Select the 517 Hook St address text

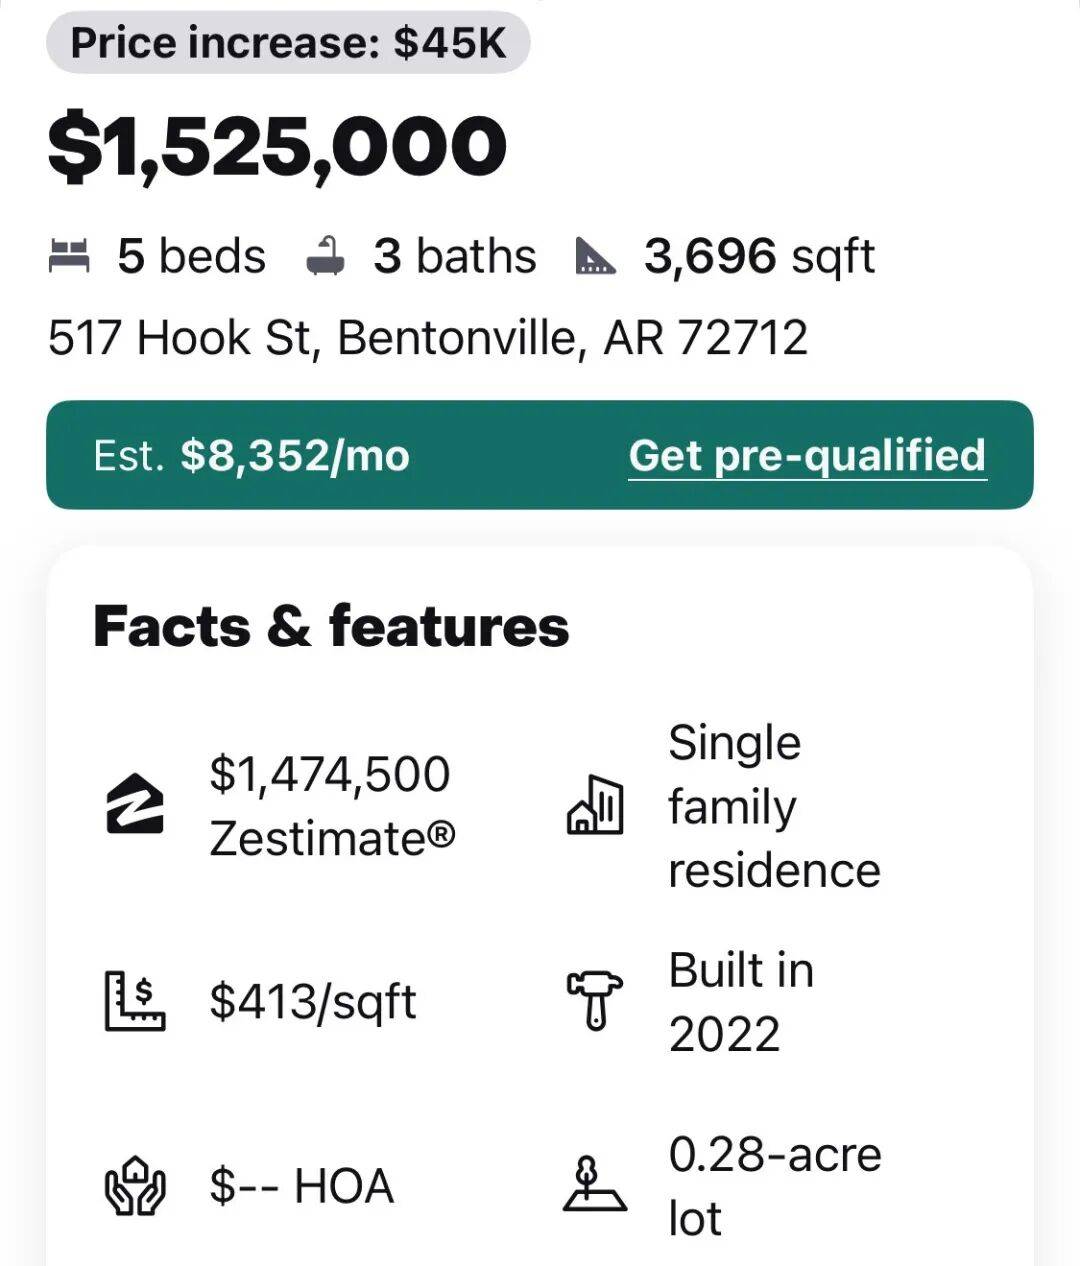pos(427,337)
